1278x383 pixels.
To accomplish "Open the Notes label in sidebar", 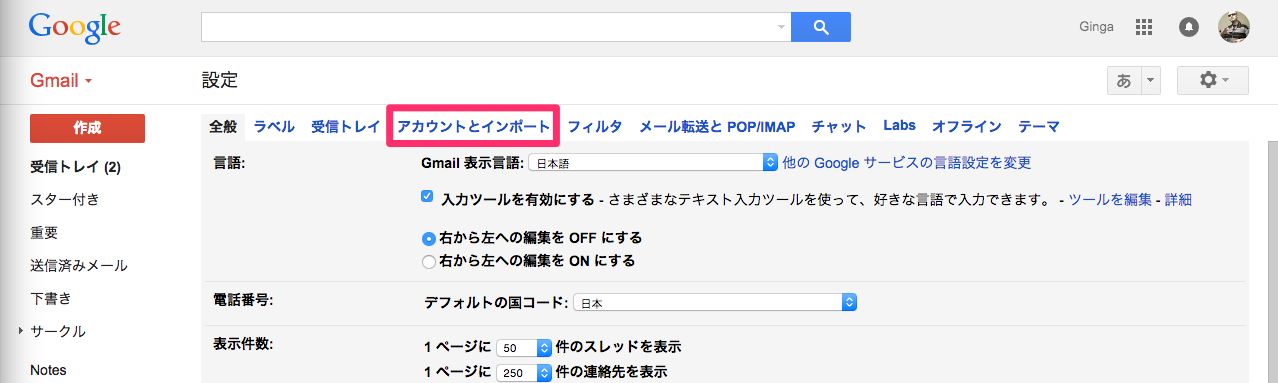I will (48, 370).
